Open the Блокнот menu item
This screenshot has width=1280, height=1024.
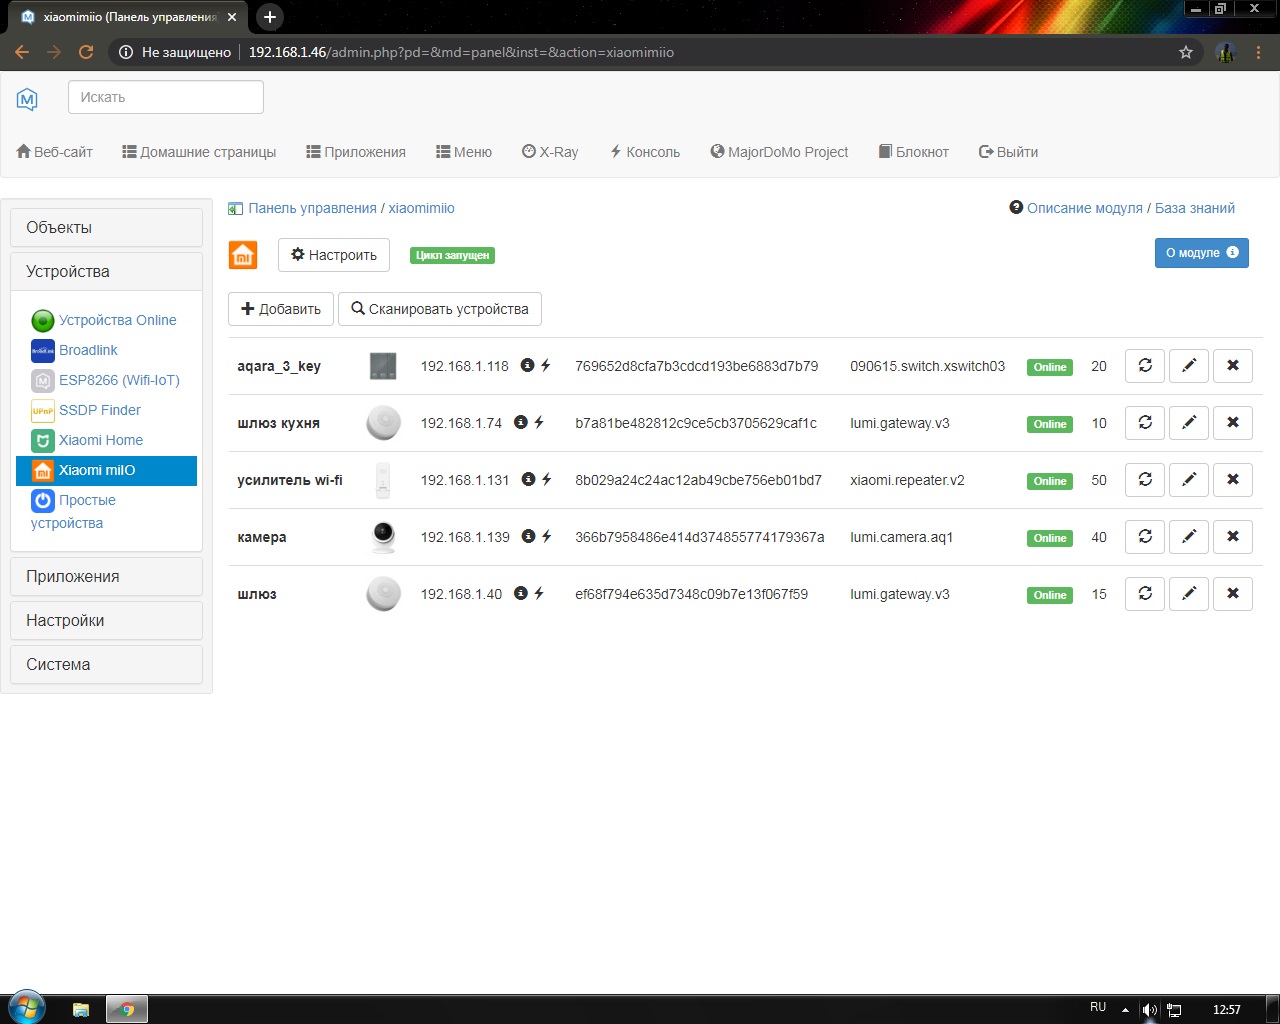click(x=914, y=152)
